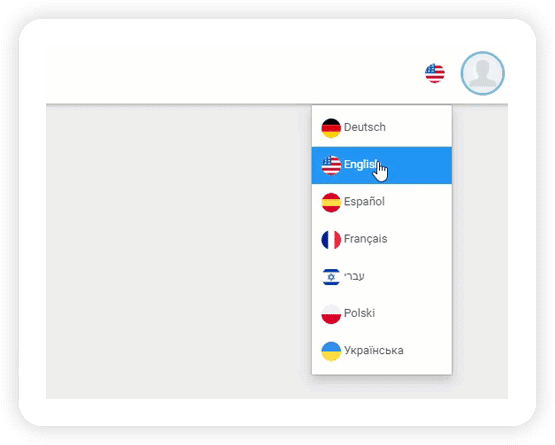Screen dimensions: 555x445
Task: Click empty space right of Deutsch label
Action: pyautogui.click(x=418, y=127)
